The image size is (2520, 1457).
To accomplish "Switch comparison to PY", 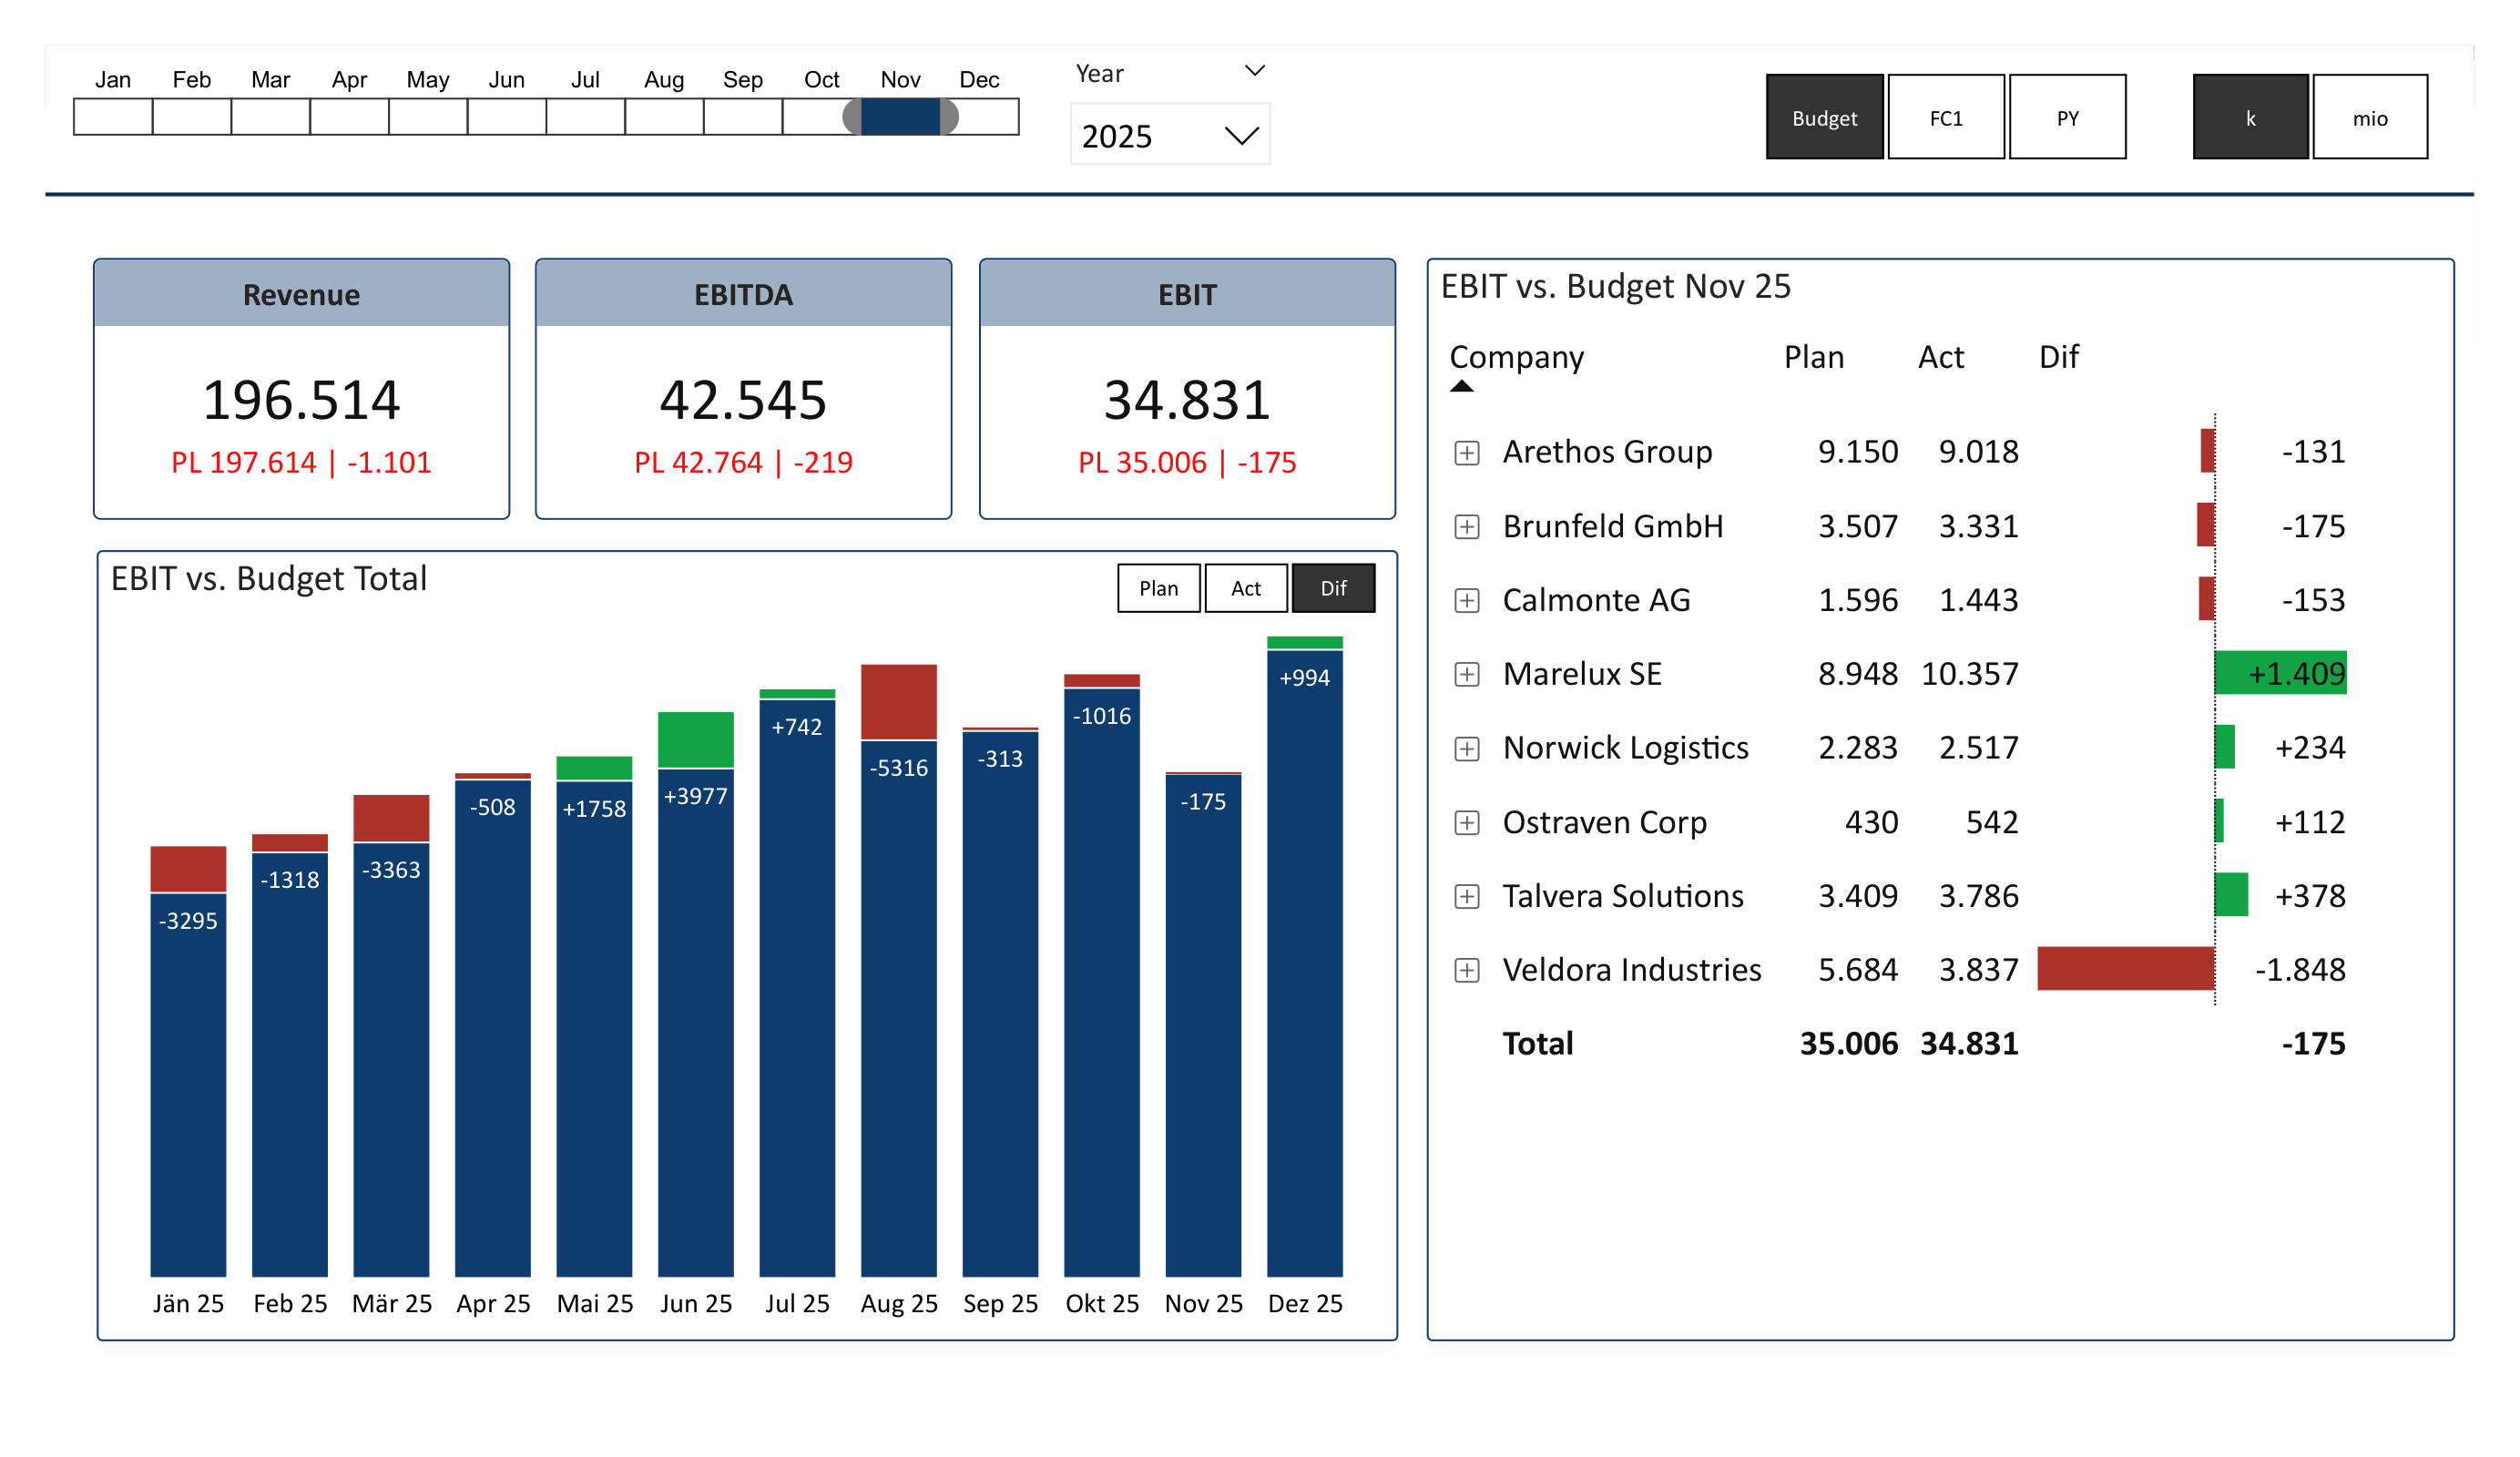I will (2067, 117).
